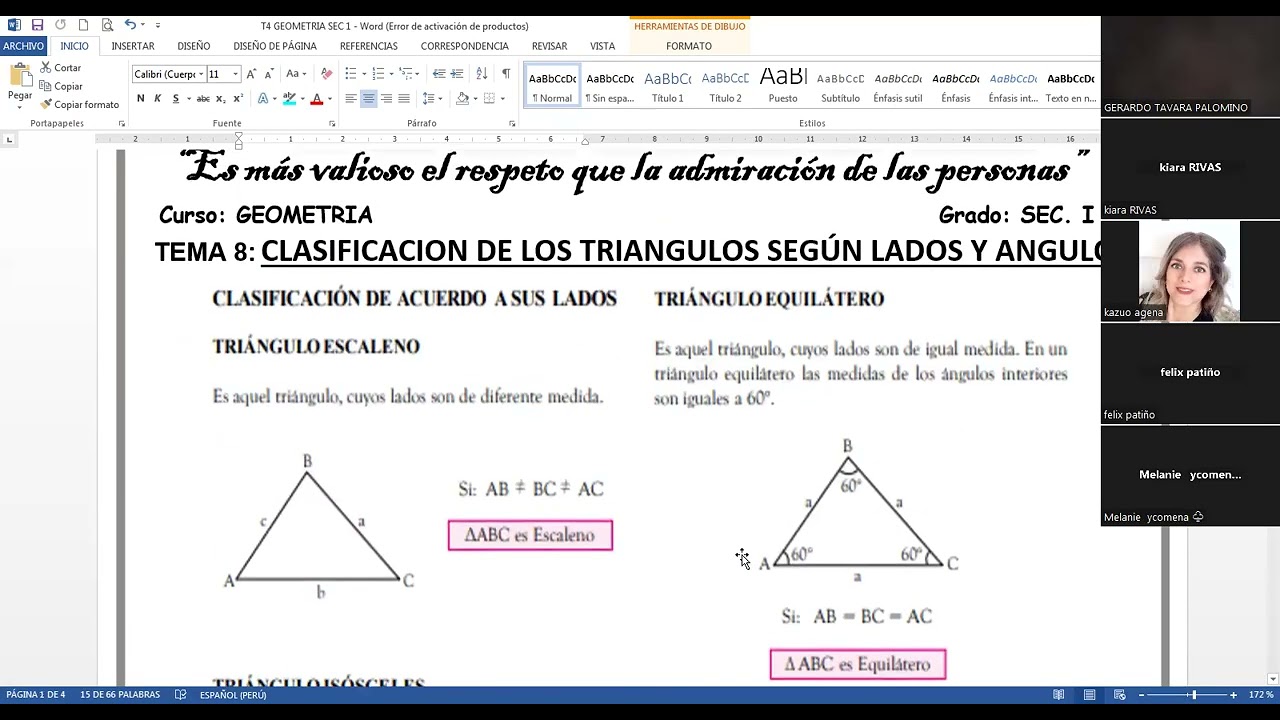Screen dimensions: 1280x720
Task: Toggle bold N formatting
Action: pyautogui.click(x=141, y=98)
